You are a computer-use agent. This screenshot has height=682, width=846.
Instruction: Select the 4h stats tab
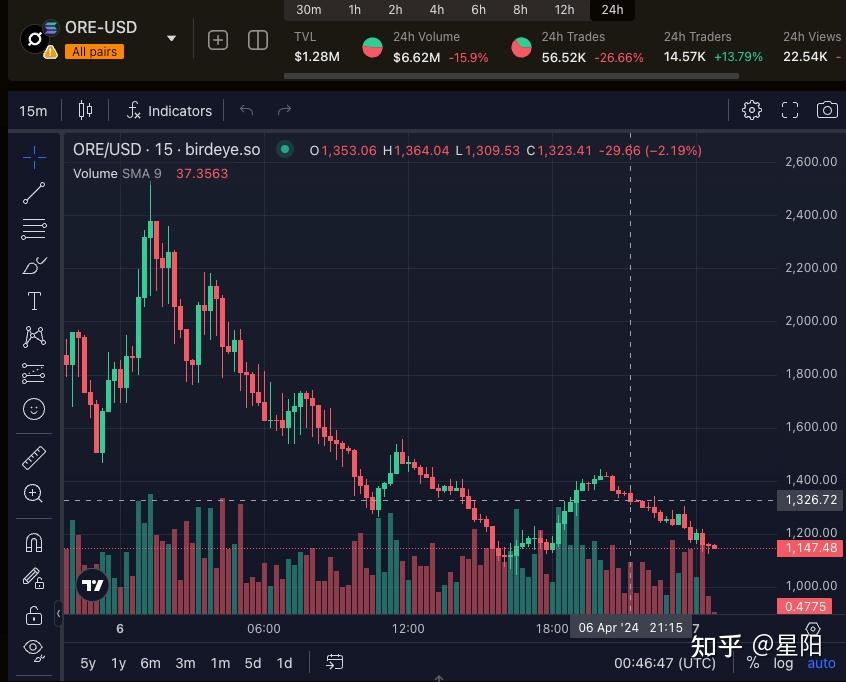[x=437, y=10]
